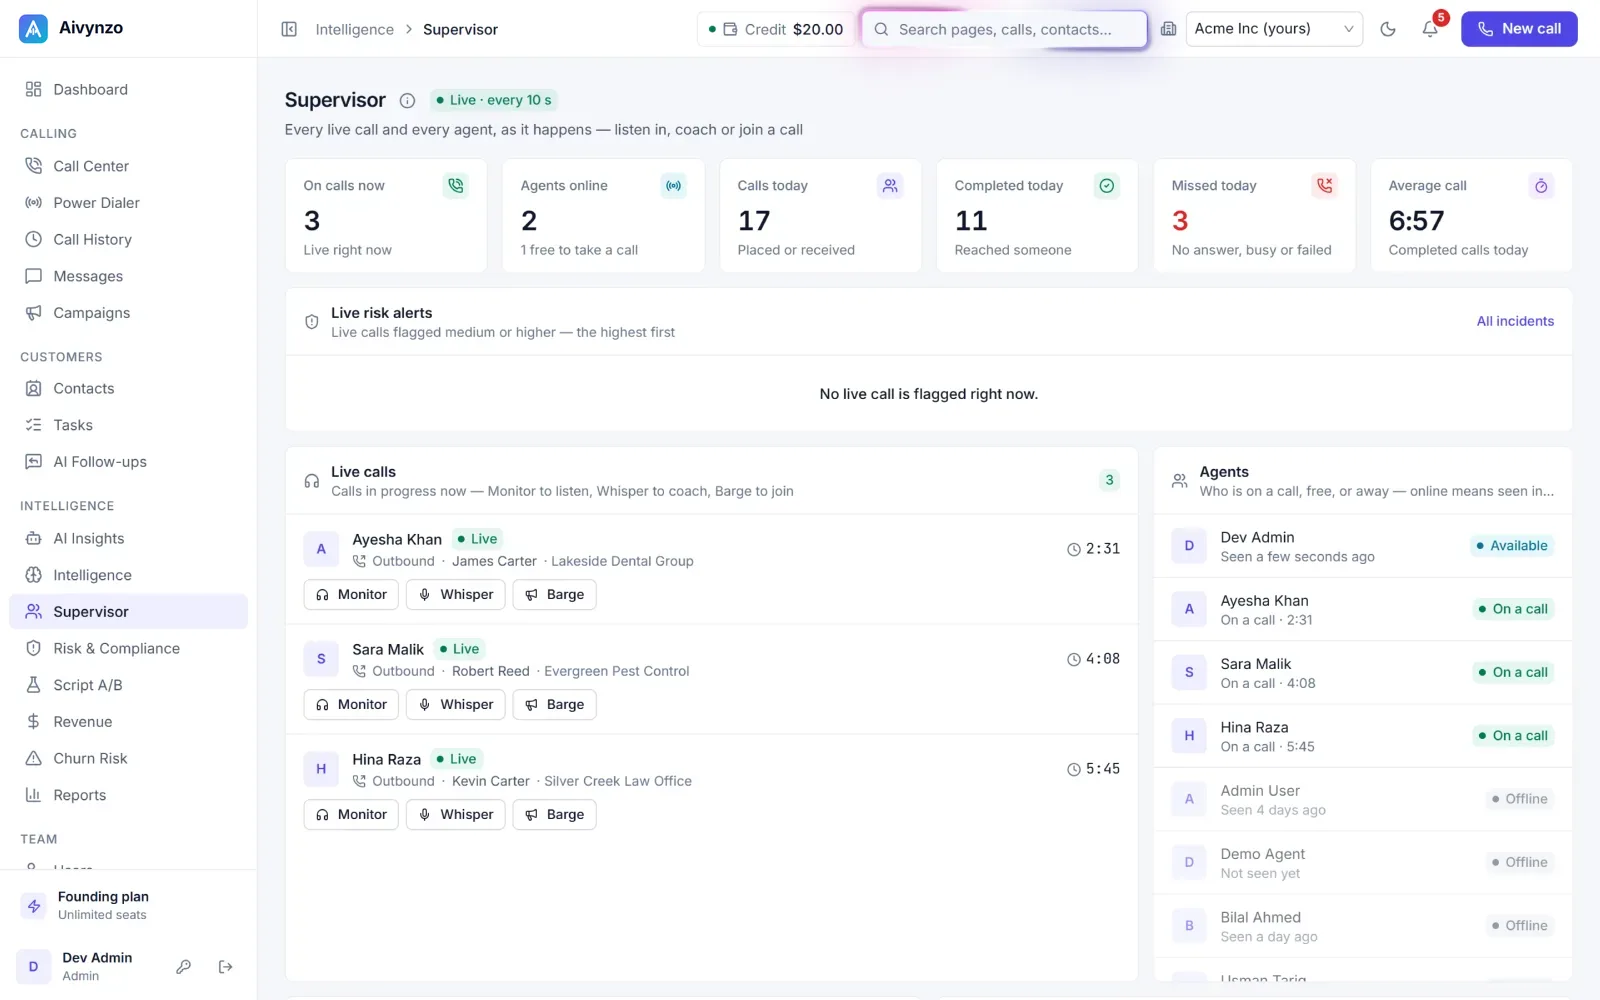Viewport: 1600px width, 1000px height.
Task: Open Script A/B page
Action: (128, 685)
